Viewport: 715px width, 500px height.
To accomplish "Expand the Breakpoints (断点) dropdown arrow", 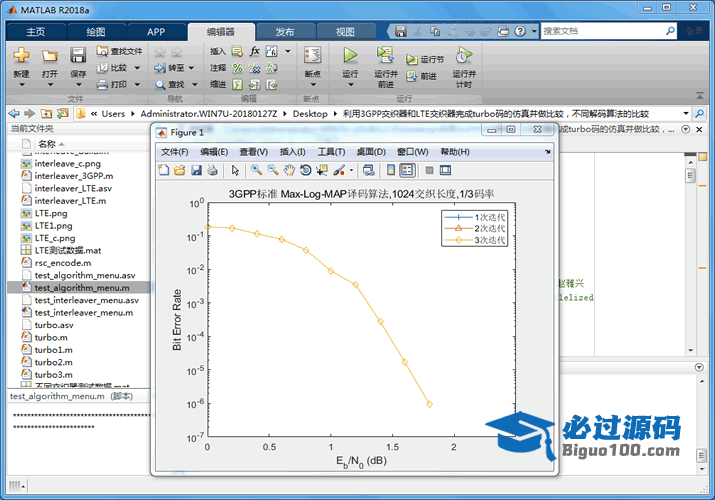I will point(312,85).
